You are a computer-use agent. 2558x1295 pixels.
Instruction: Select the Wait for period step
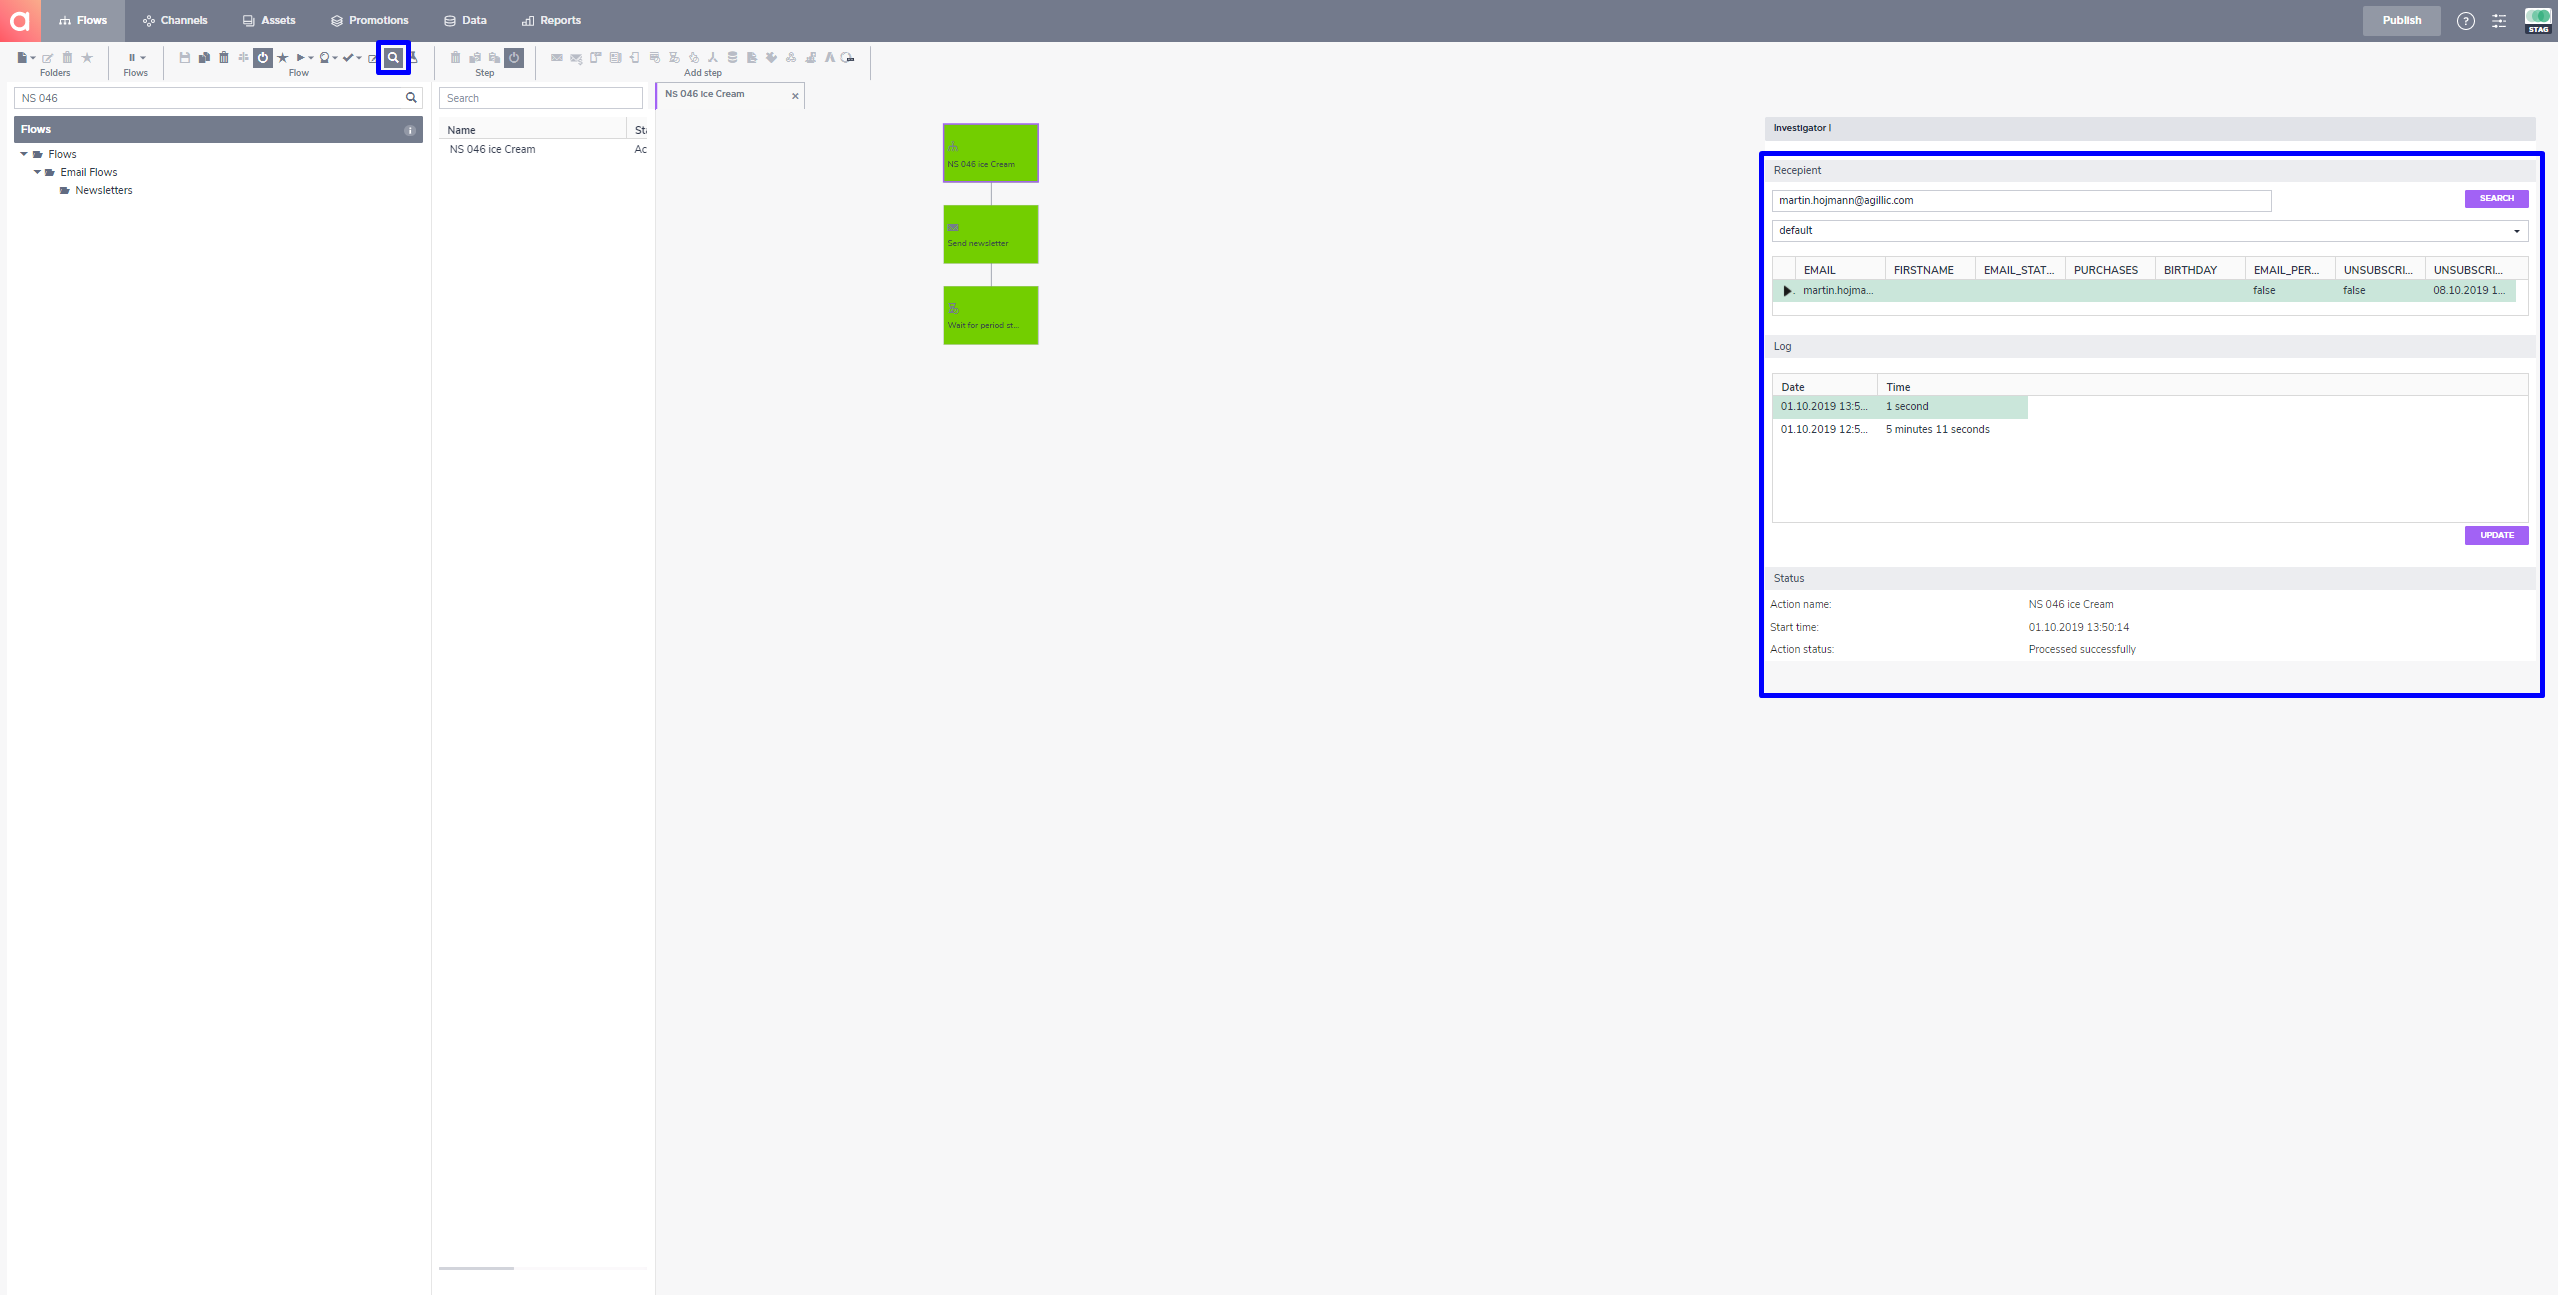991,316
